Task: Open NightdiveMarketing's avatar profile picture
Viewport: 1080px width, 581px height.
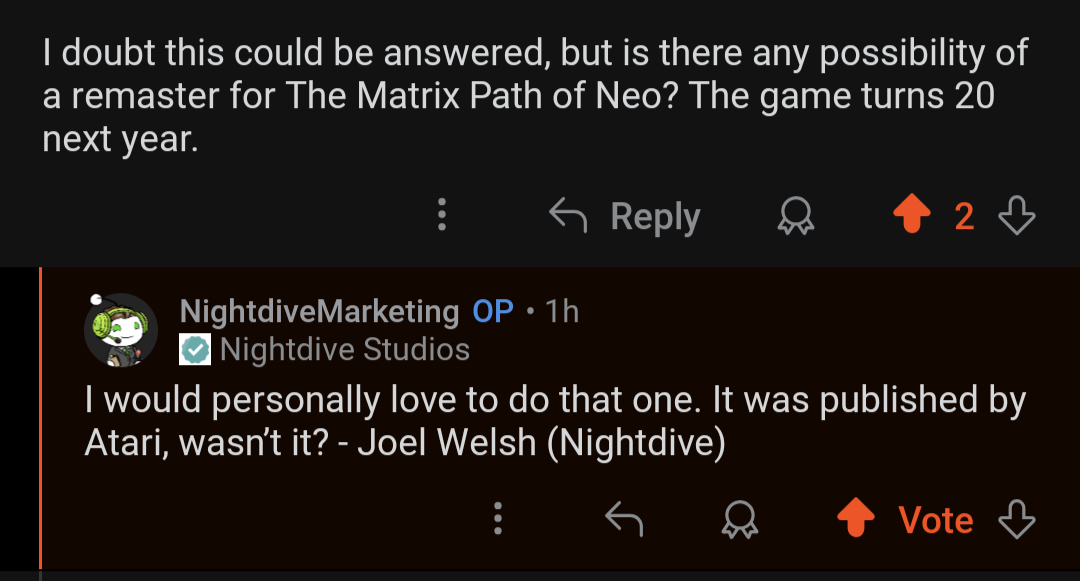Action: click(x=120, y=329)
